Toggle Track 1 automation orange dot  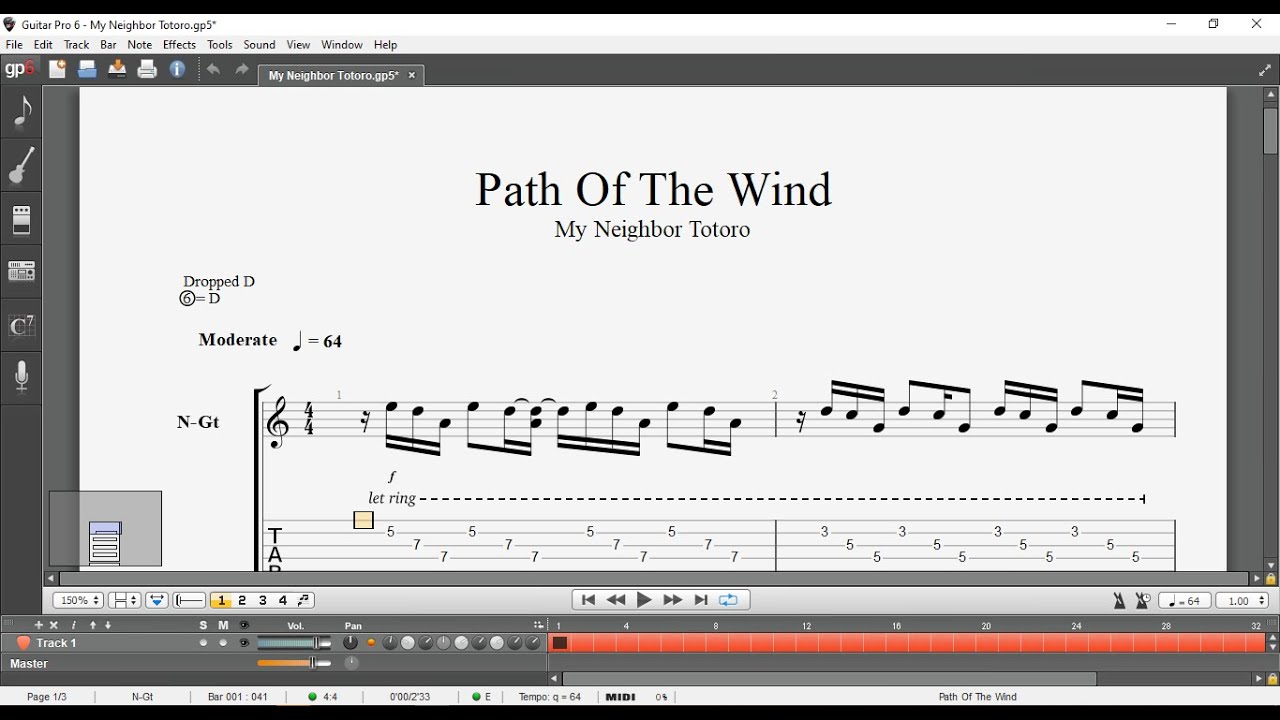(x=371, y=643)
